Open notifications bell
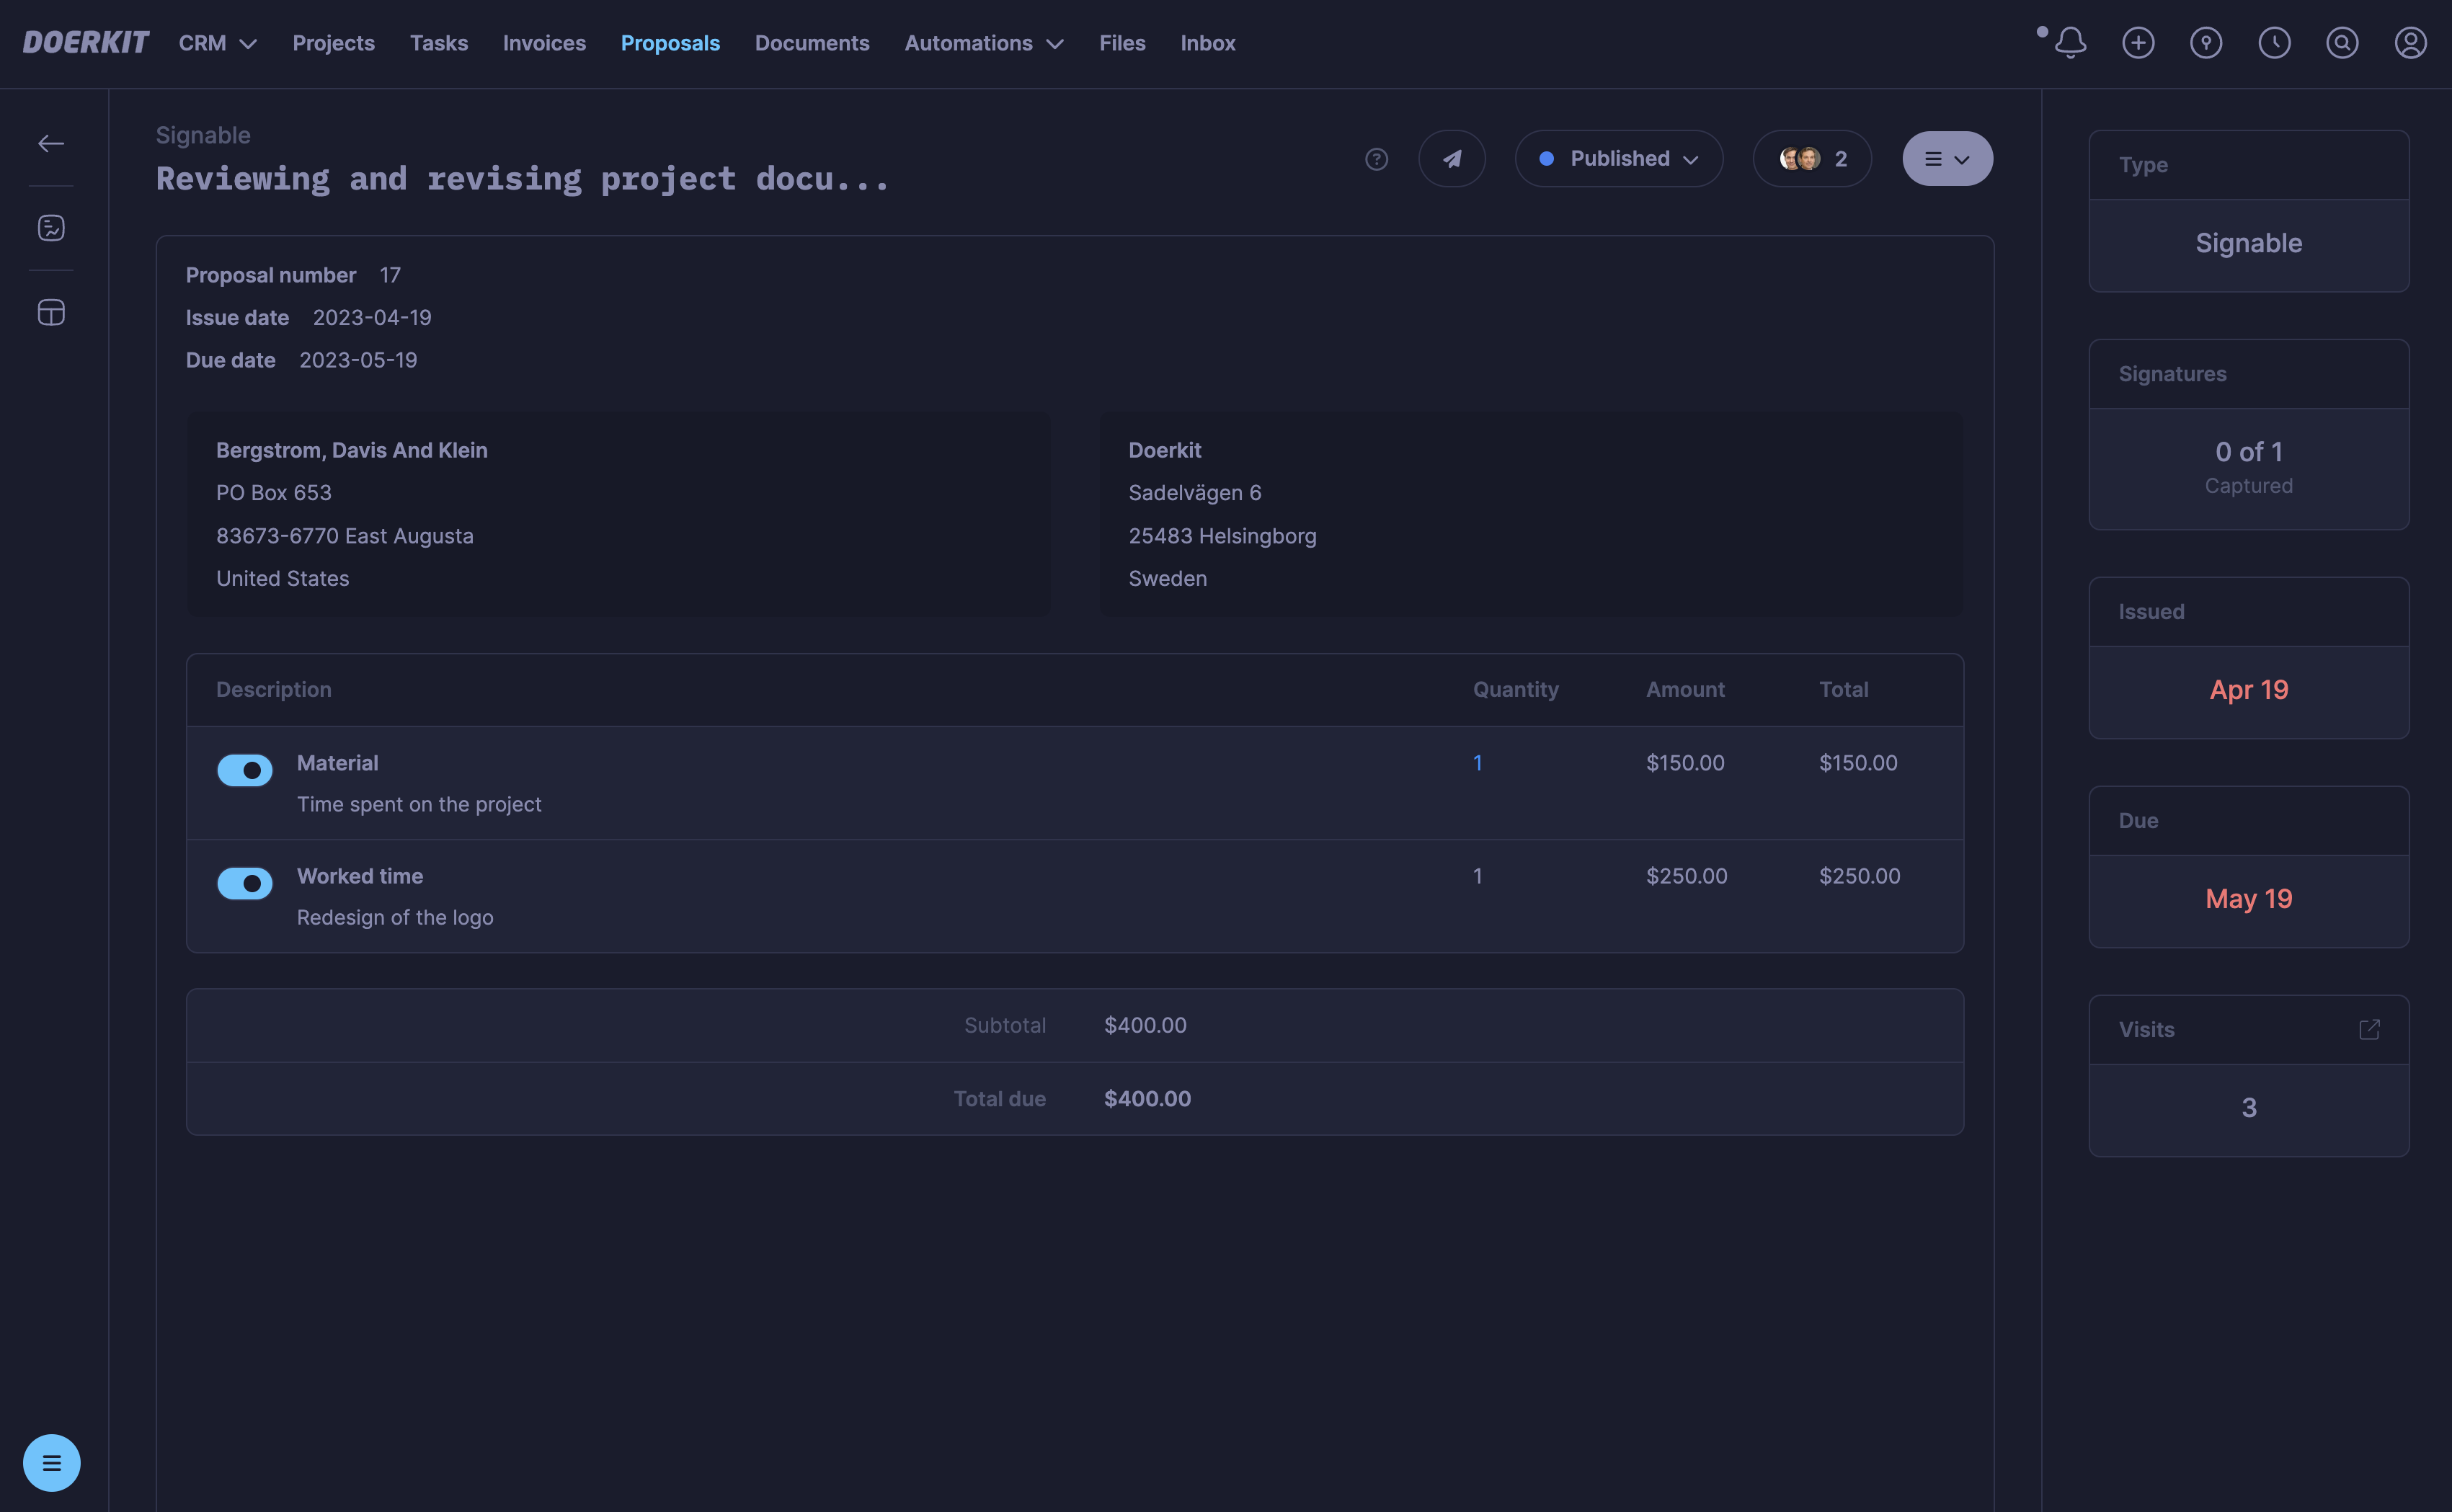This screenshot has width=2452, height=1512. tap(2070, 43)
